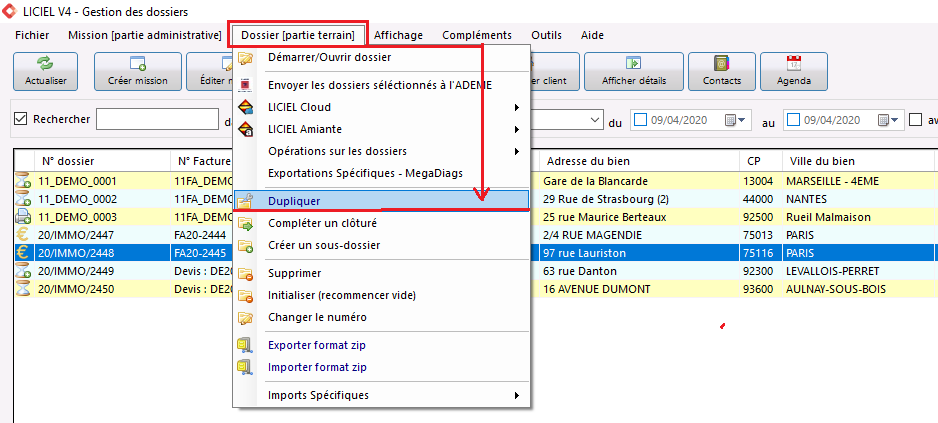The height and width of the screenshot is (423, 938).
Task: Toggle the checkbox after the end date
Action: pyautogui.click(x=915, y=120)
